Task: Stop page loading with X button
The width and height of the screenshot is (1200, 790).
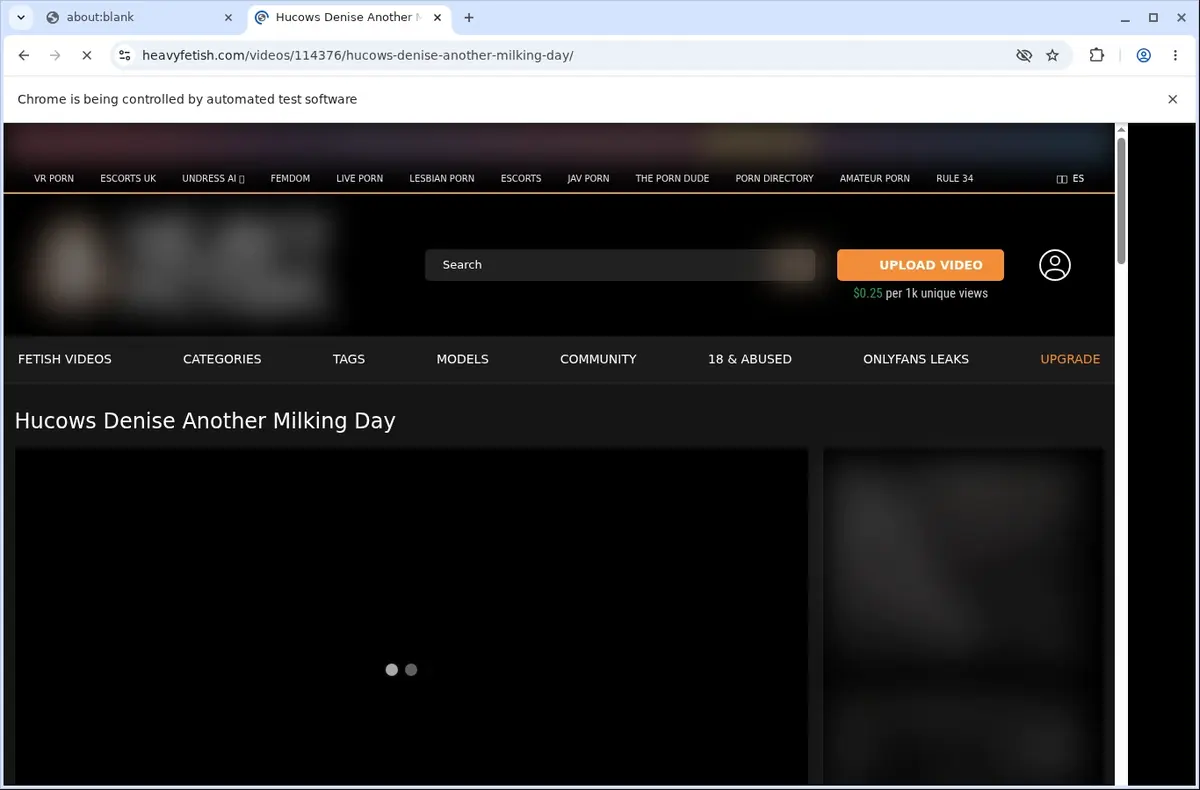Action: (x=86, y=55)
